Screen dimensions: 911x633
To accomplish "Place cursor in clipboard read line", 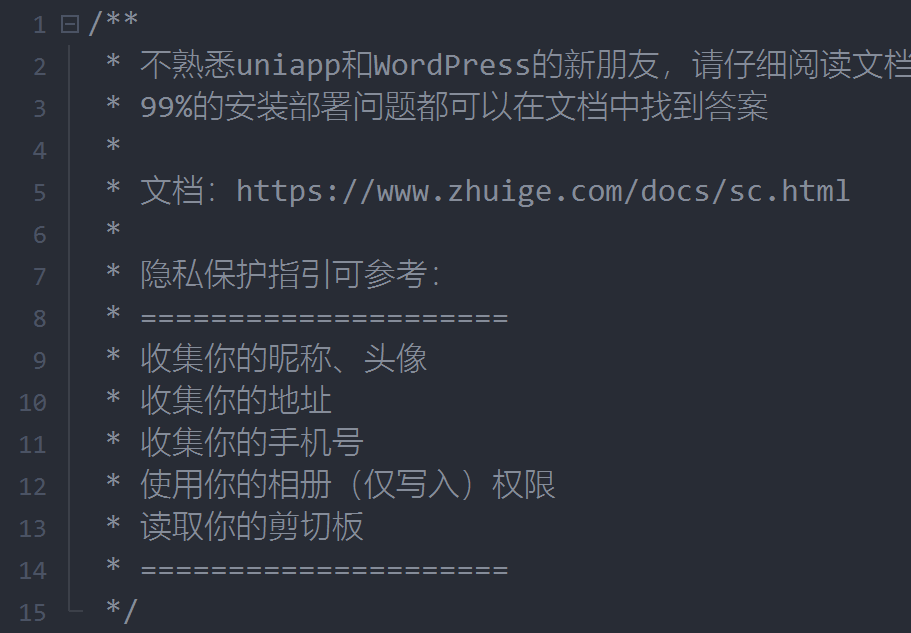I will click(x=252, y=526).
